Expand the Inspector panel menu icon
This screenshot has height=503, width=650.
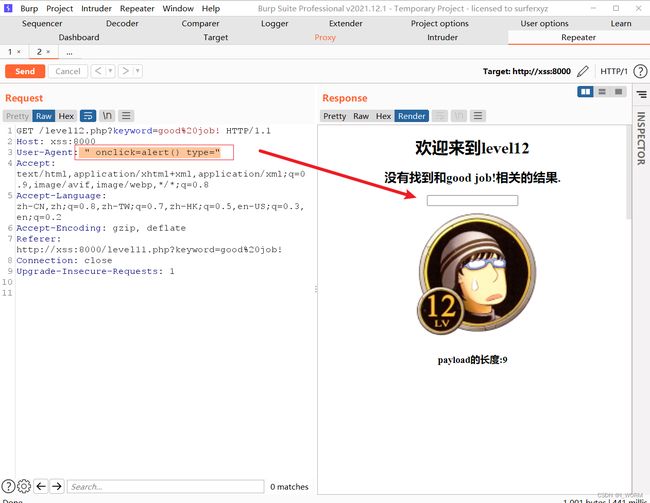tap(641, 95)
